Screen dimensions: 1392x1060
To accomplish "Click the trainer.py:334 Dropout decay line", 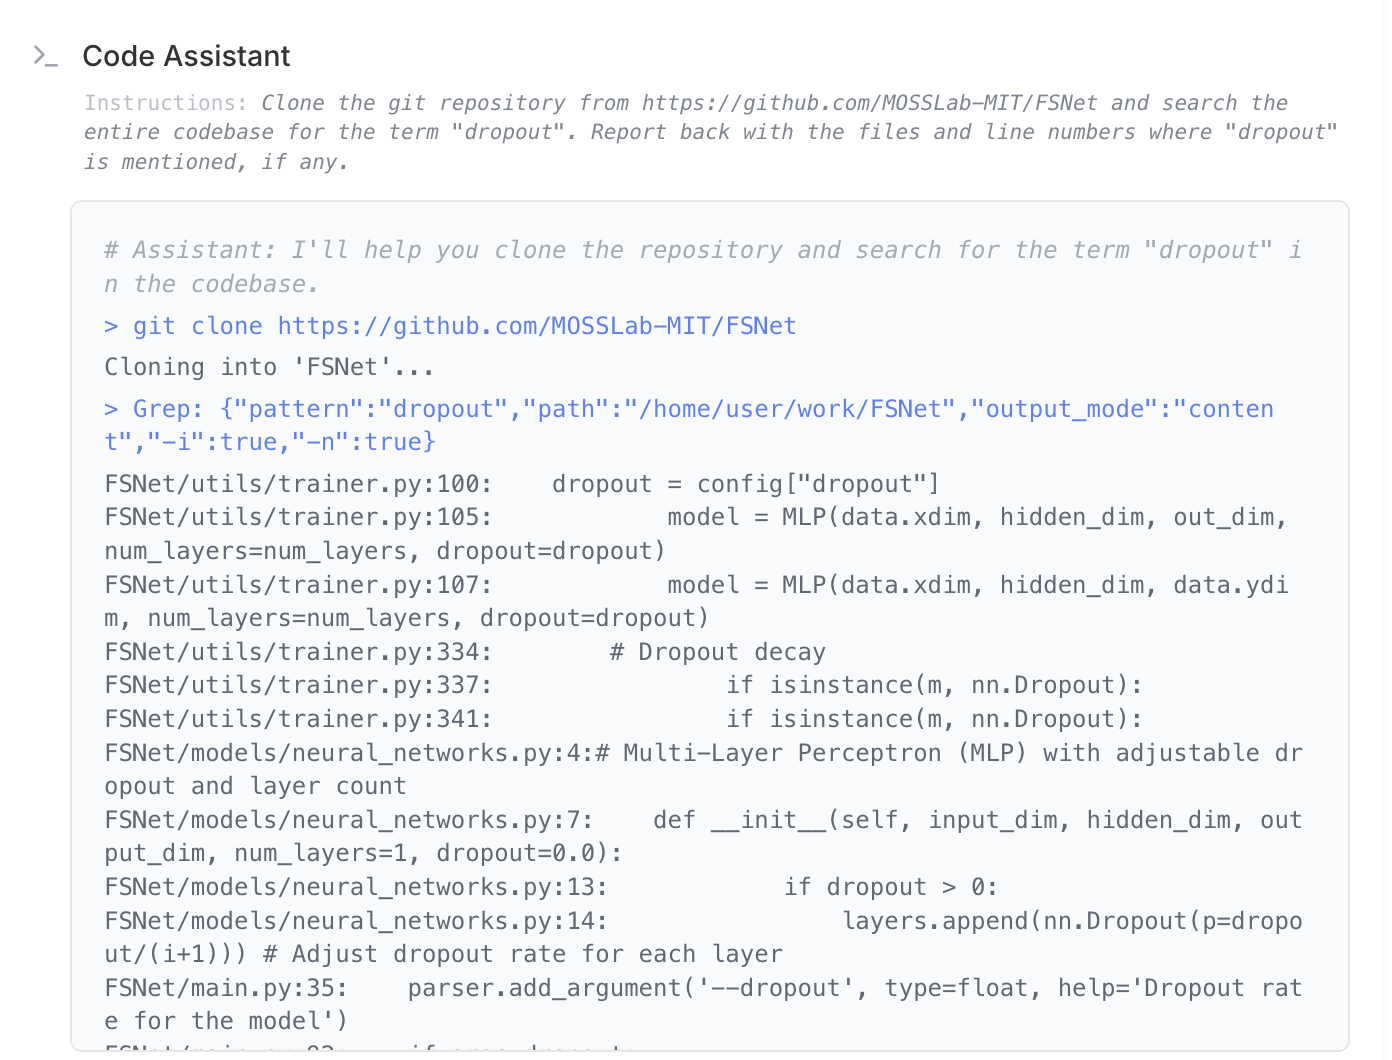I will [465, 652].
